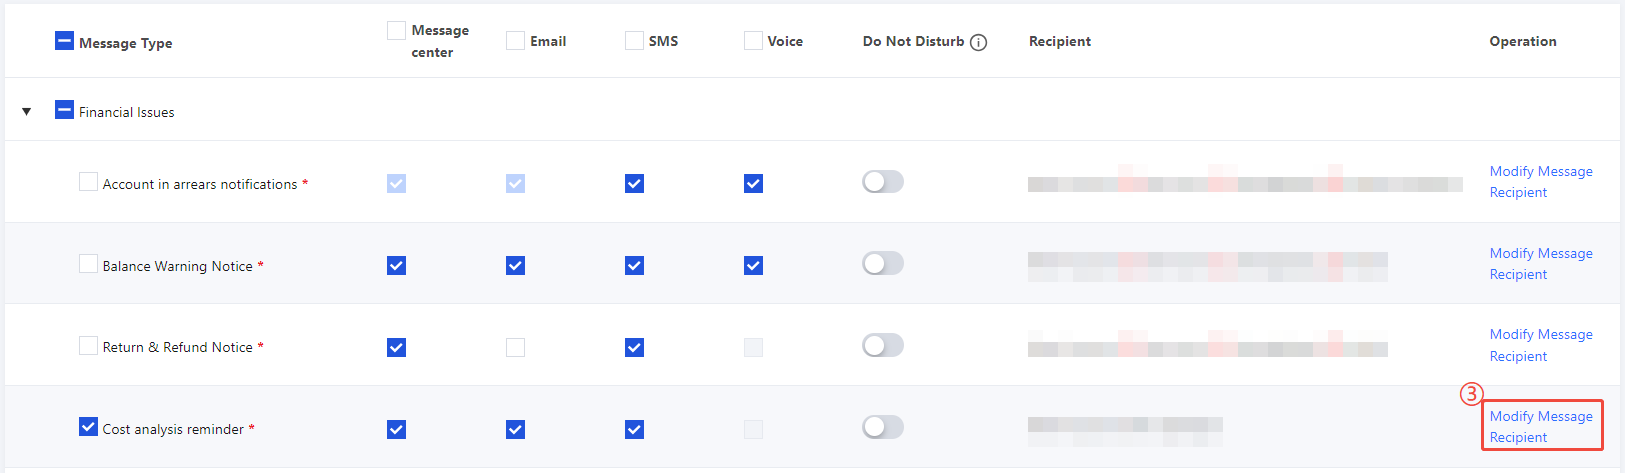Screen dimensions: 1625x473
Task: Uncheck the Cost analysis reminder row checkbox
Action: click(x=88, y=427)
